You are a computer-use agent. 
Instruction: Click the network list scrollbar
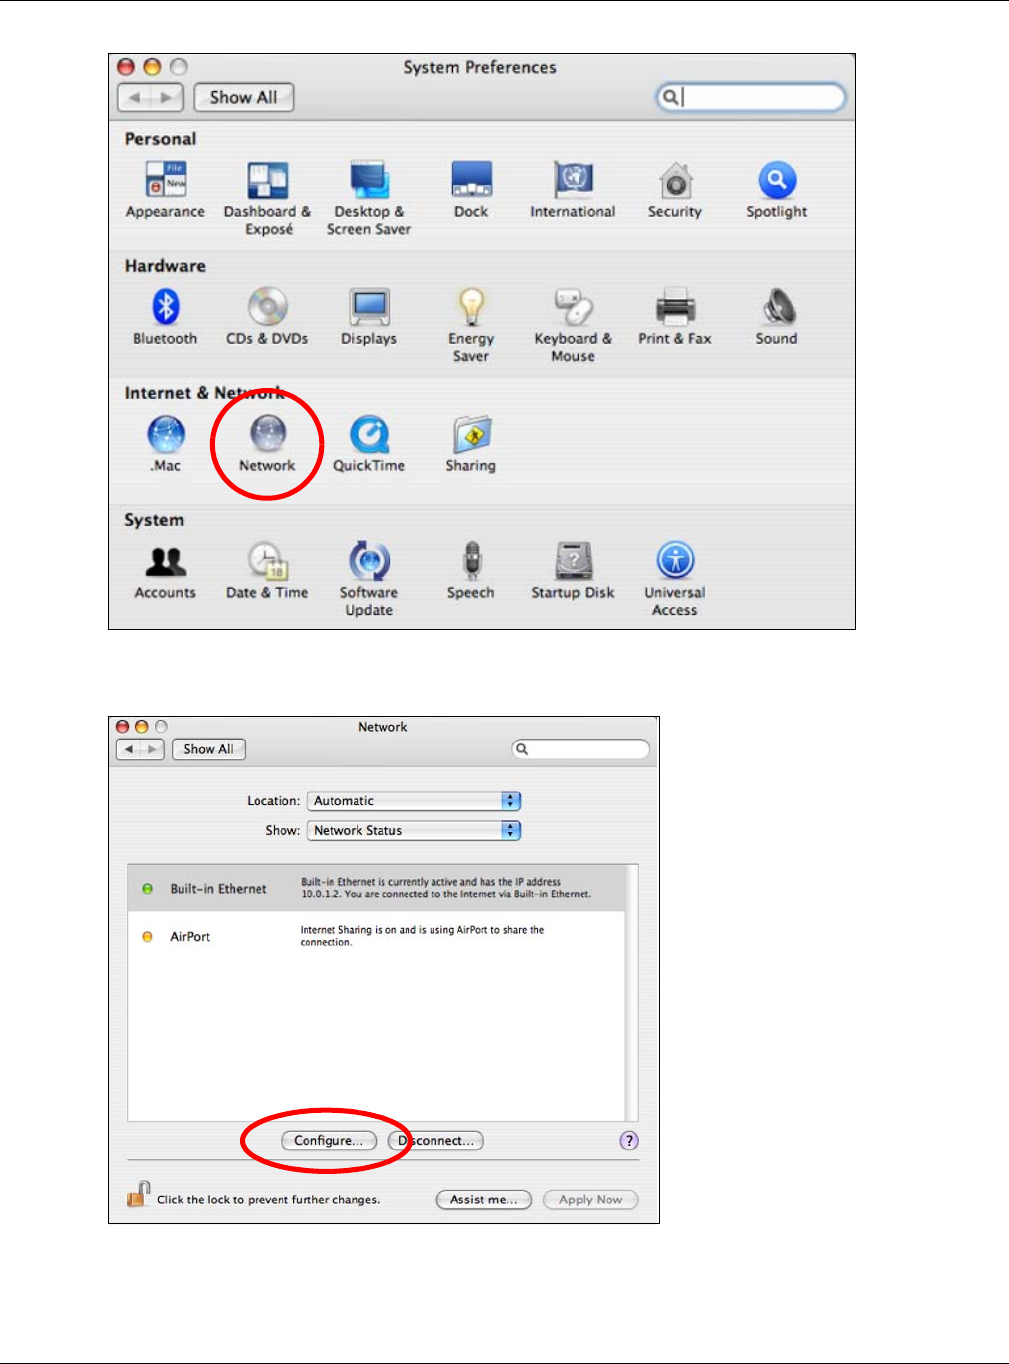(x=631, y=993)
